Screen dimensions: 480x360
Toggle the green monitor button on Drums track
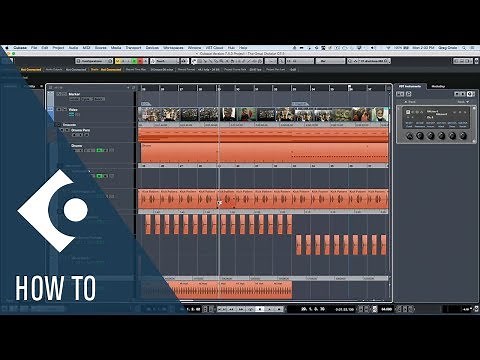pos(99,150)
